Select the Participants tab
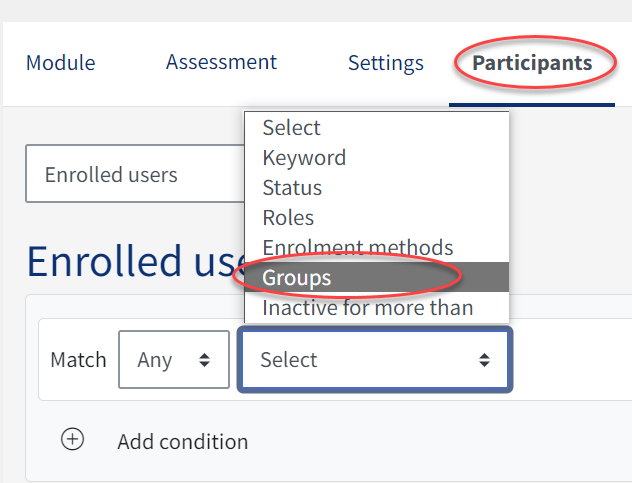 531,63
